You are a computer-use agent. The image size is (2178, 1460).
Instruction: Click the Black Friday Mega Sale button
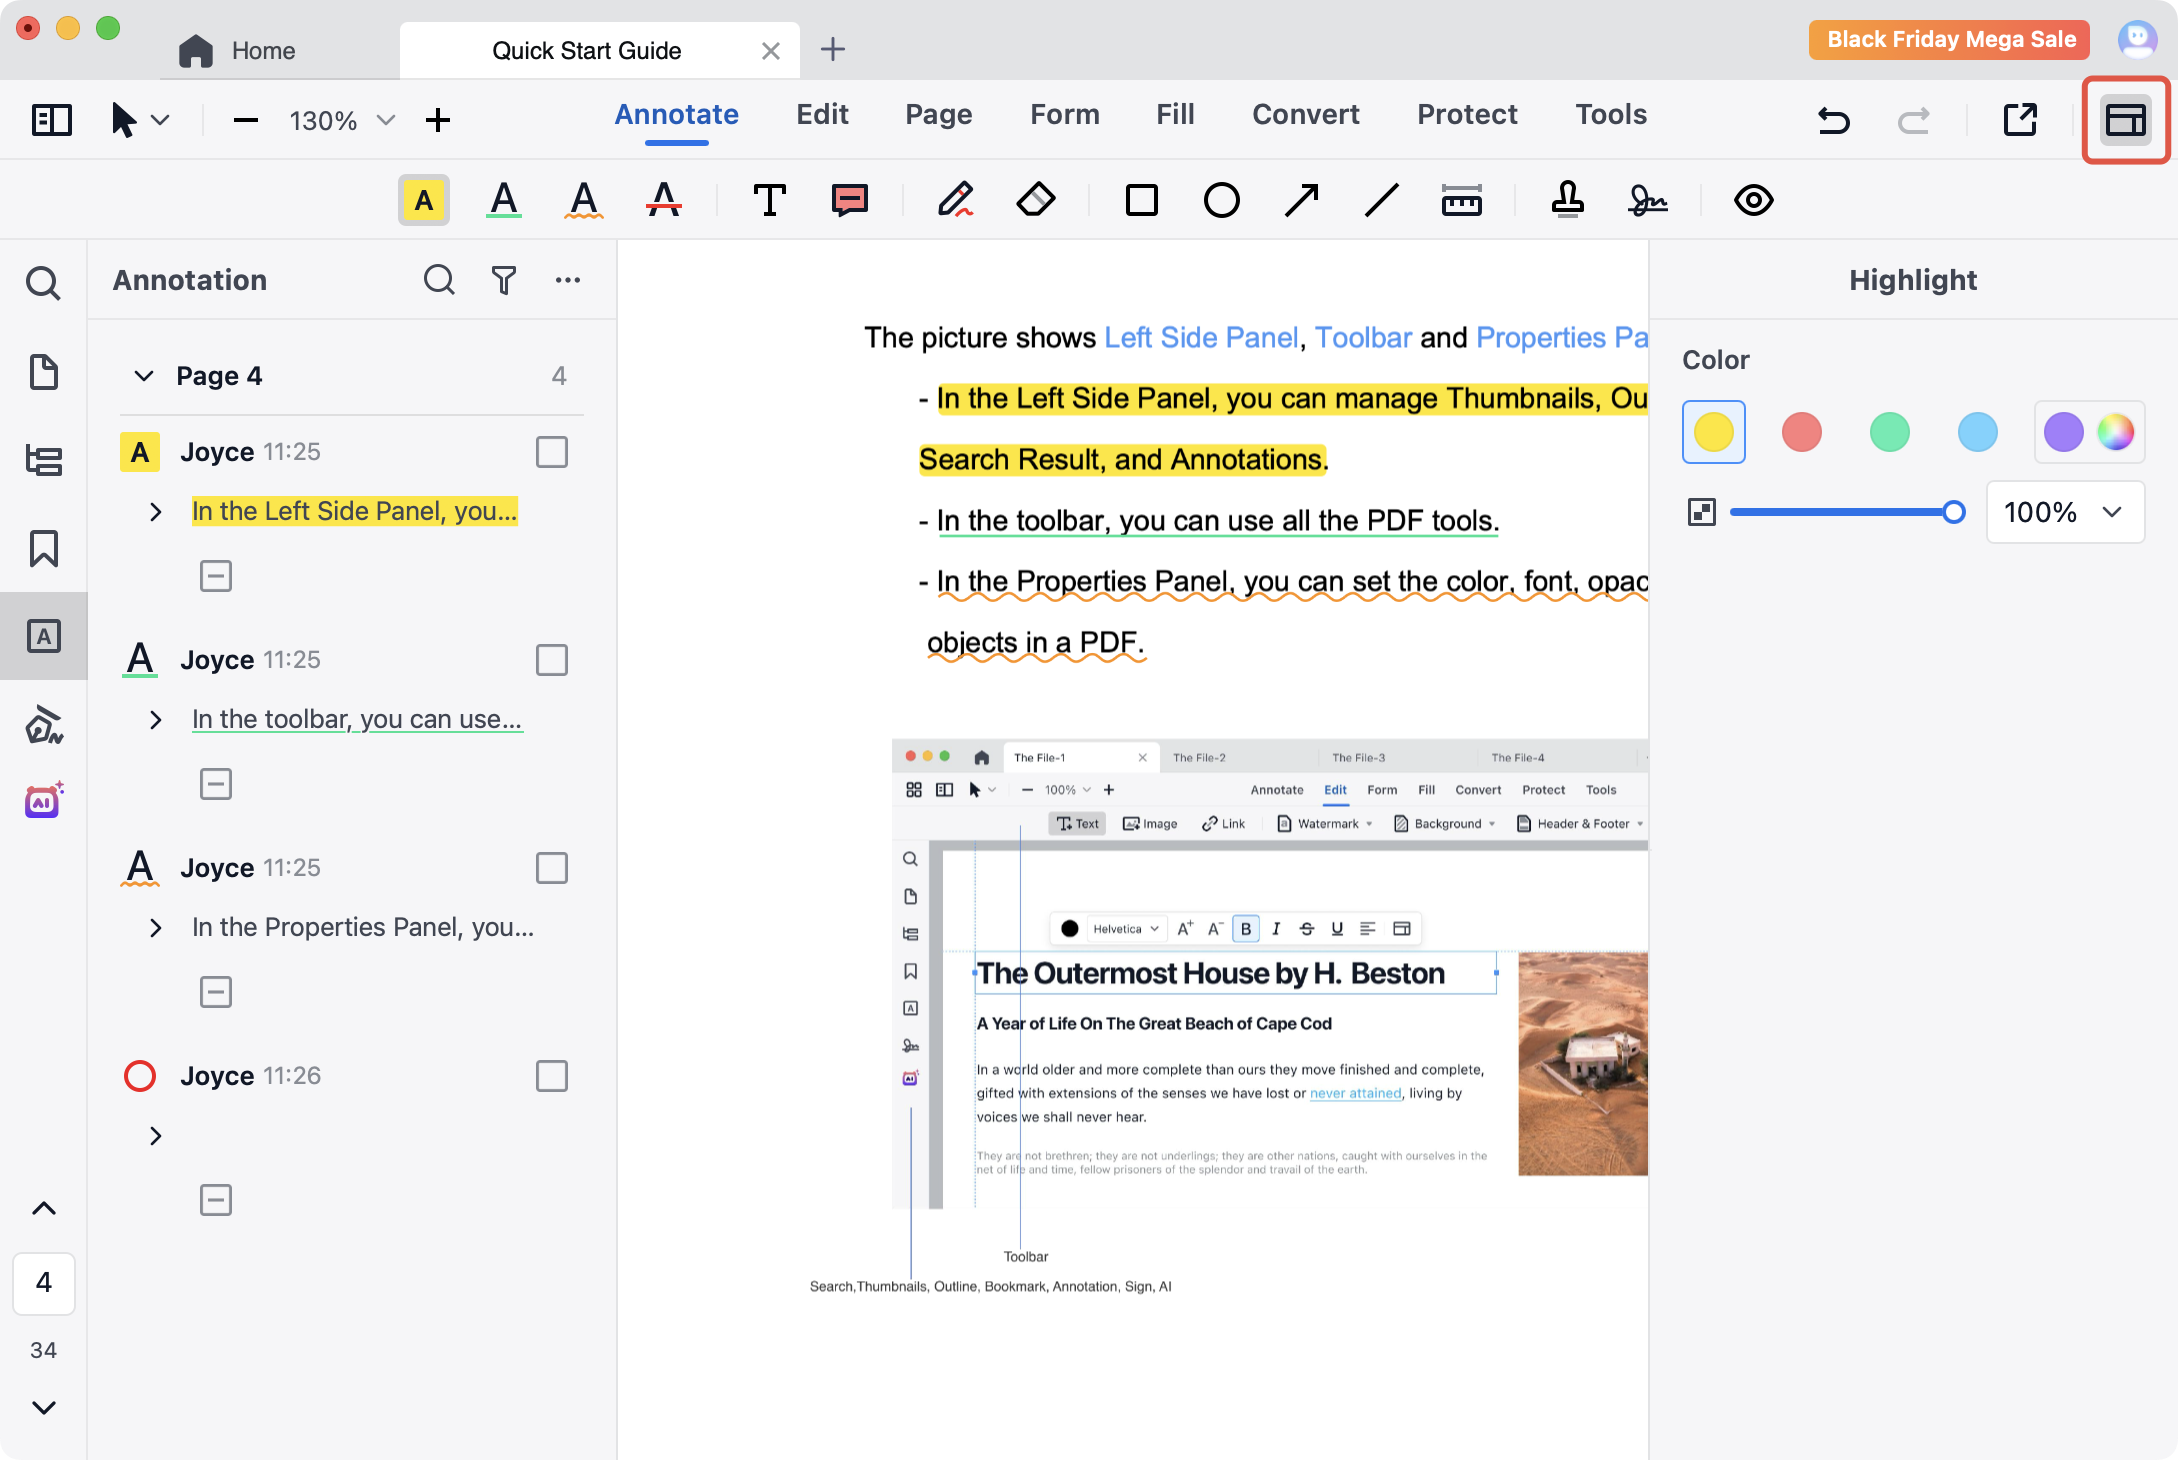click(x=1950, y=40)
